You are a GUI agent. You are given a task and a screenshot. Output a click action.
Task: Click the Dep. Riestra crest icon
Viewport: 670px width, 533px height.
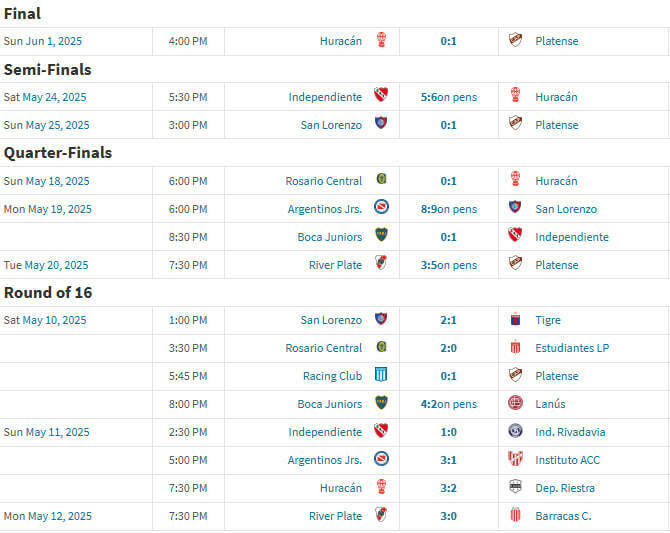click(x=515, y=488)
